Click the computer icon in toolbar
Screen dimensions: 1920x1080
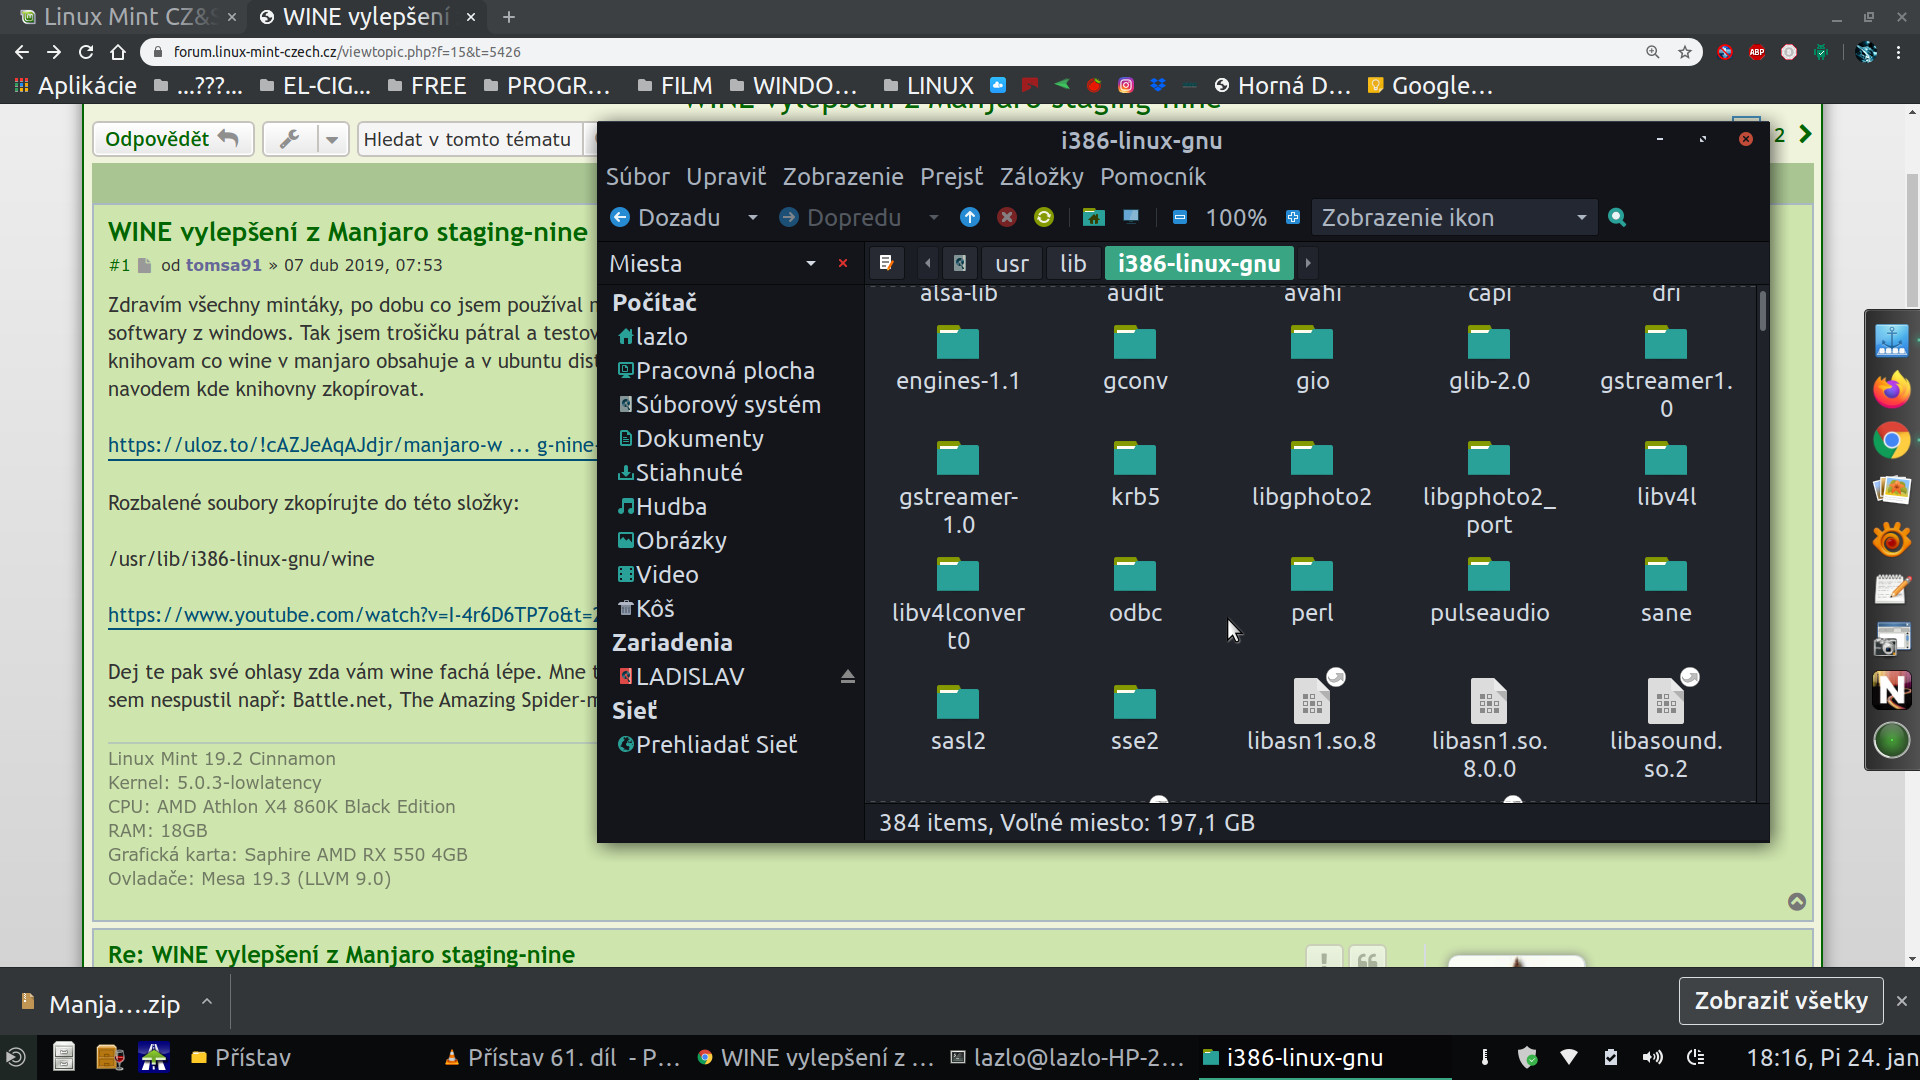pos(1130,217)
